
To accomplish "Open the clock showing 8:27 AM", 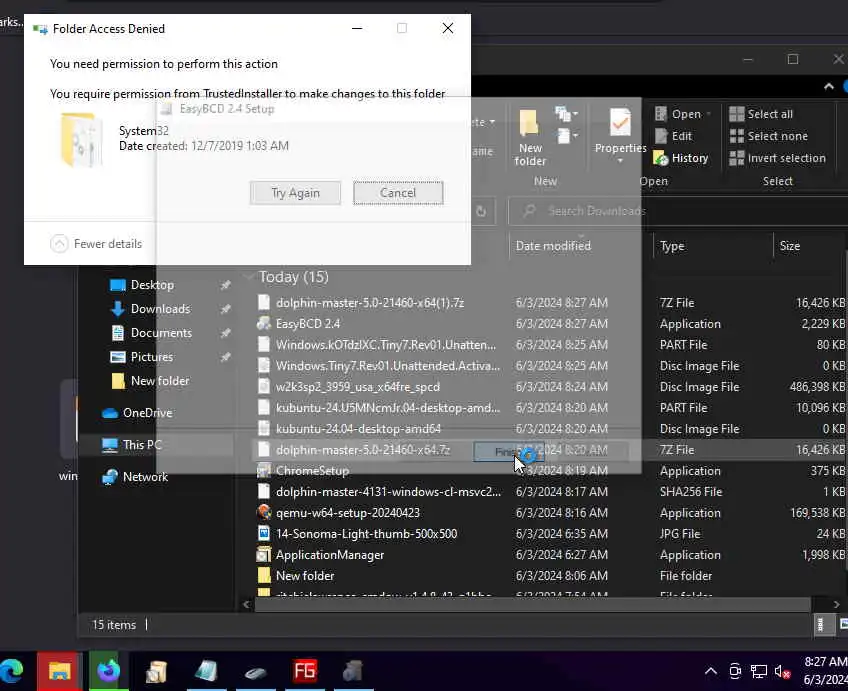I will (x=824, y=671).
